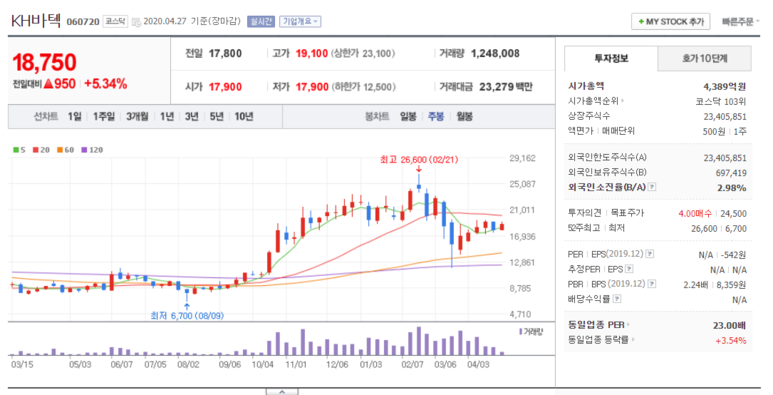Viewport: 773px width, 395px height.
Task: Select the 1일 line chart period
Action: coord(74,117)
